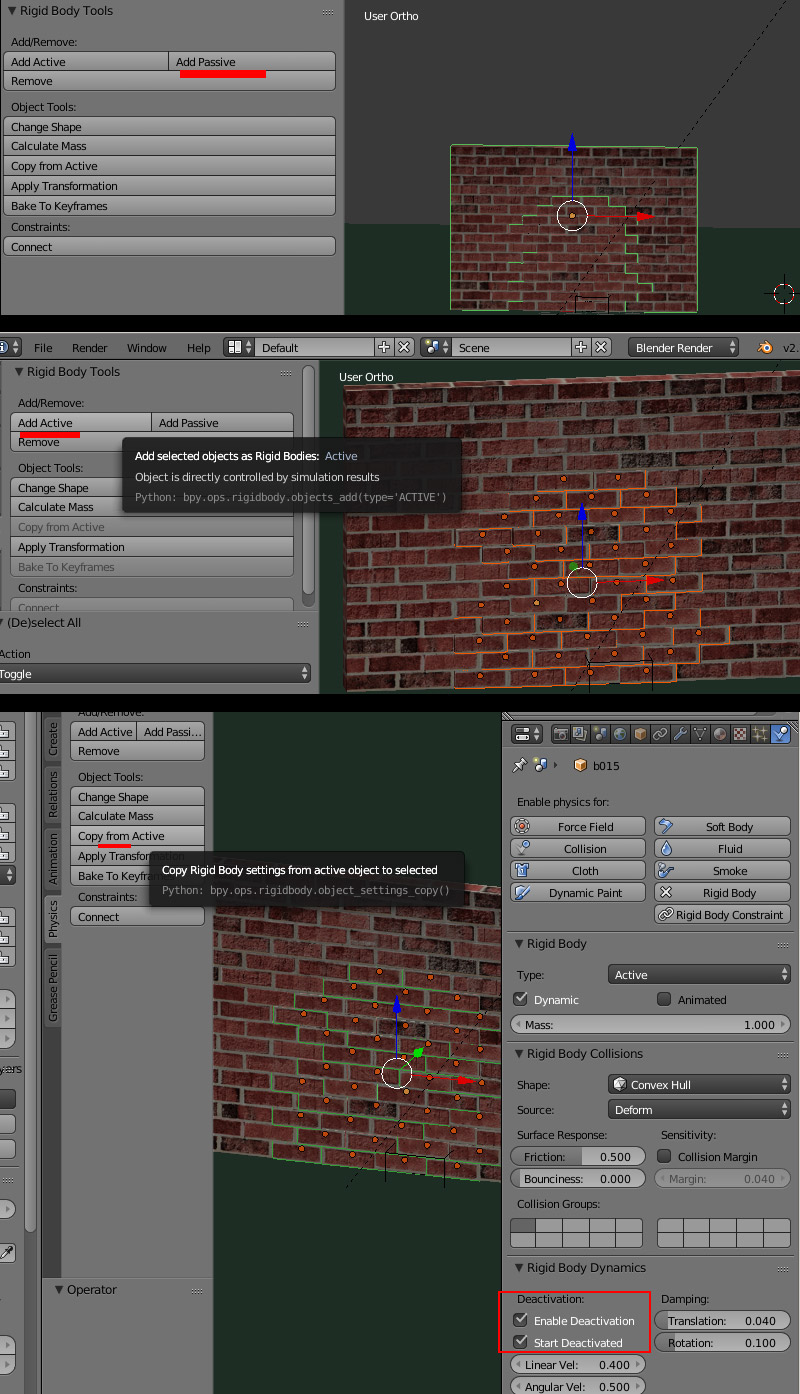Select the highlighted Physics properties tab icon
Image resolution: width=800 pixels, height=1394 pixels.
pos(780,734)
